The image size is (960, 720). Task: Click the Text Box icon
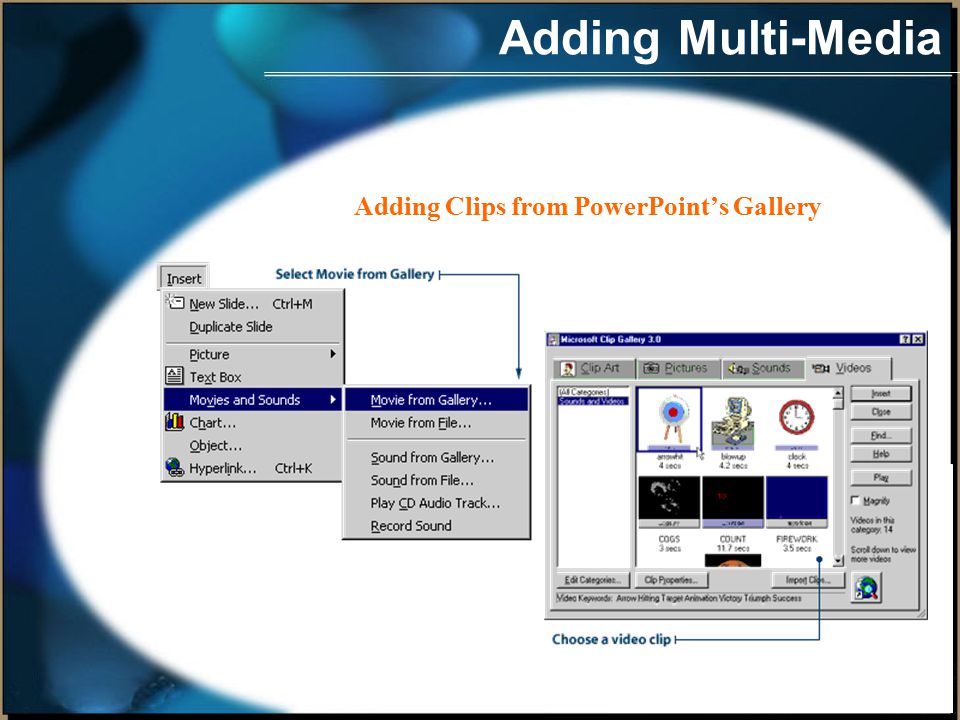tap(174, 376)
